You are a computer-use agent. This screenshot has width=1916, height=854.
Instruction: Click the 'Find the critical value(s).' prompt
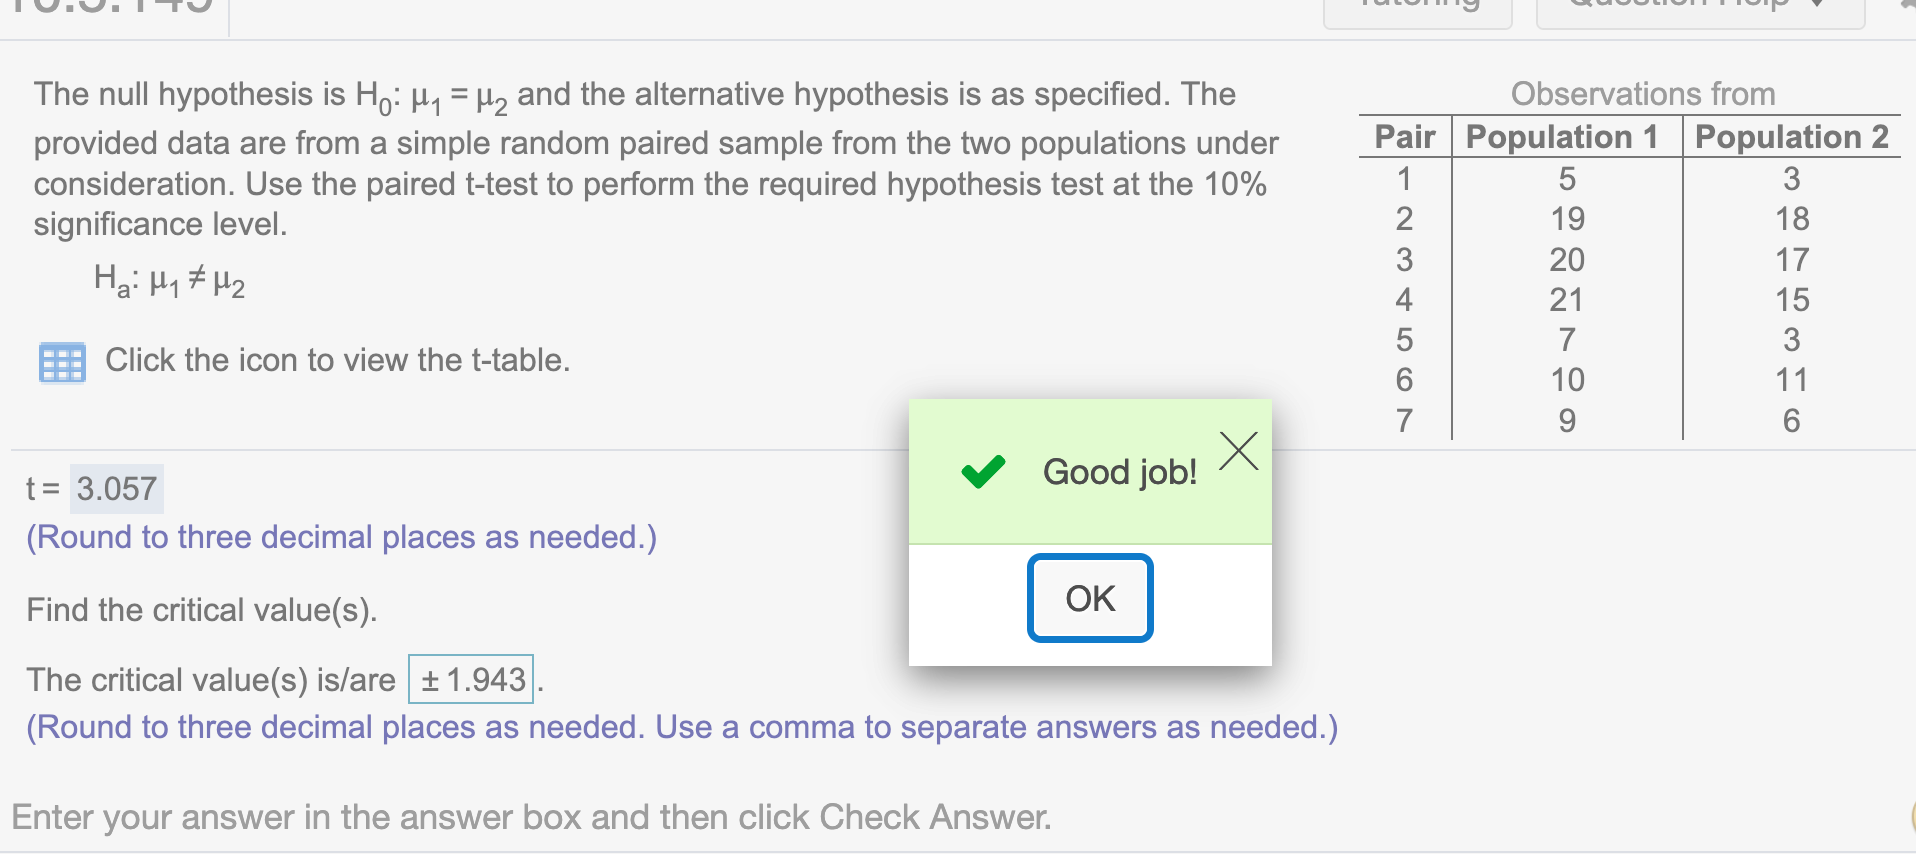(x=202, y=610)
